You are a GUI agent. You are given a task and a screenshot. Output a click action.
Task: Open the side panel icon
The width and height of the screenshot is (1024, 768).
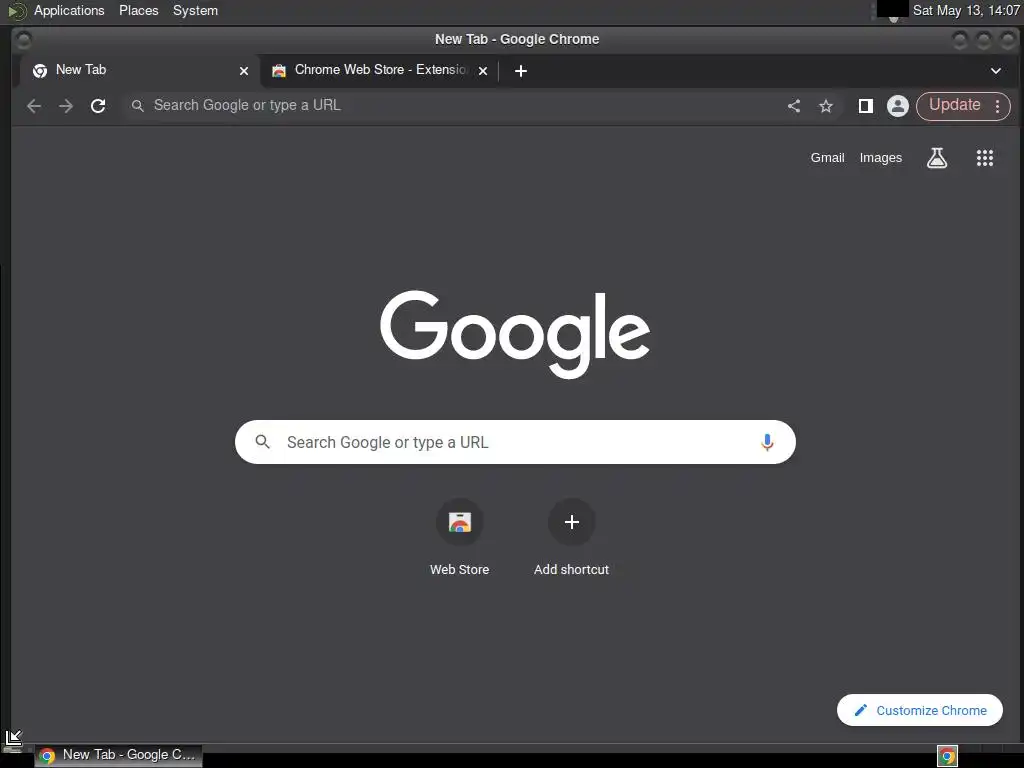(865, 106)
